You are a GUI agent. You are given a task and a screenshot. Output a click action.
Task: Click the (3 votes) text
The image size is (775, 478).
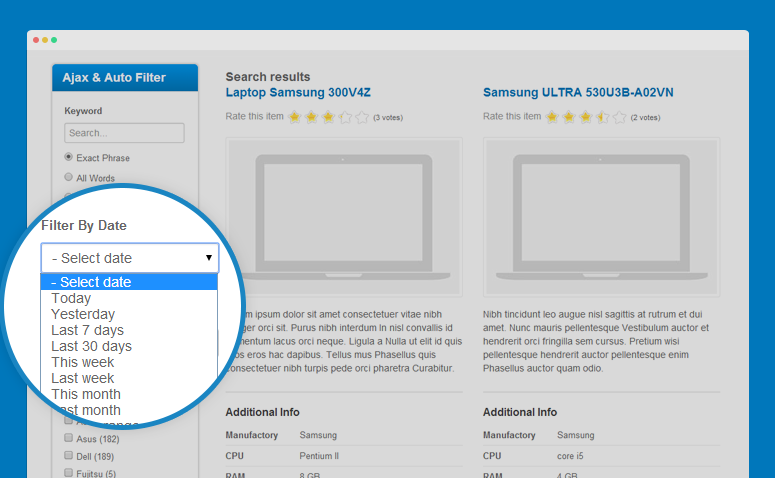coord(388,118)
